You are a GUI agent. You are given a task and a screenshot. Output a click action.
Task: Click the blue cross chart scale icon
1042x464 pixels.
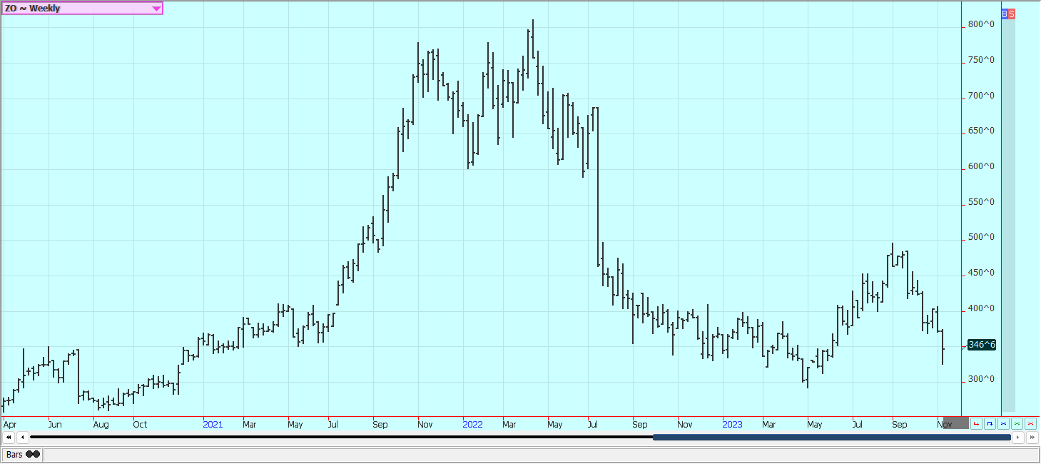point(1003,423)
